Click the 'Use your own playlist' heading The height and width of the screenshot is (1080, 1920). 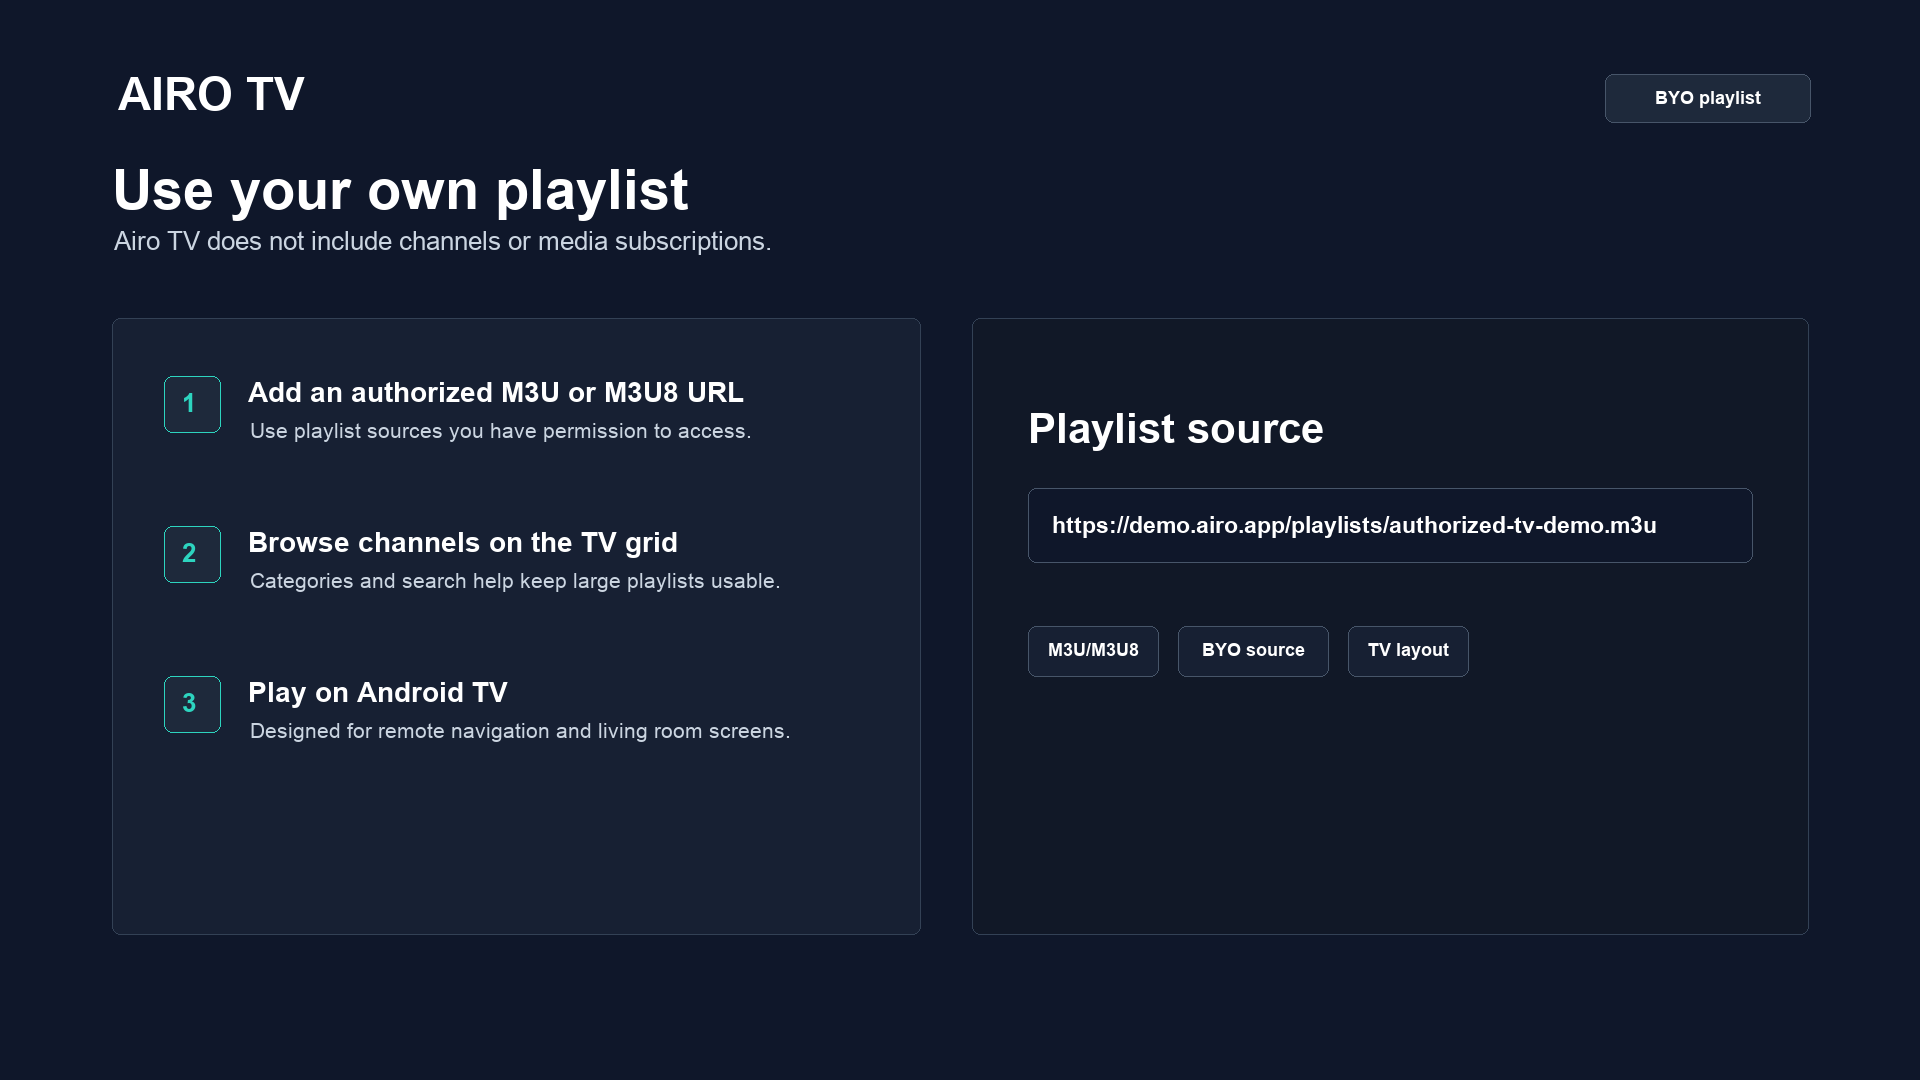coord(401,190)
